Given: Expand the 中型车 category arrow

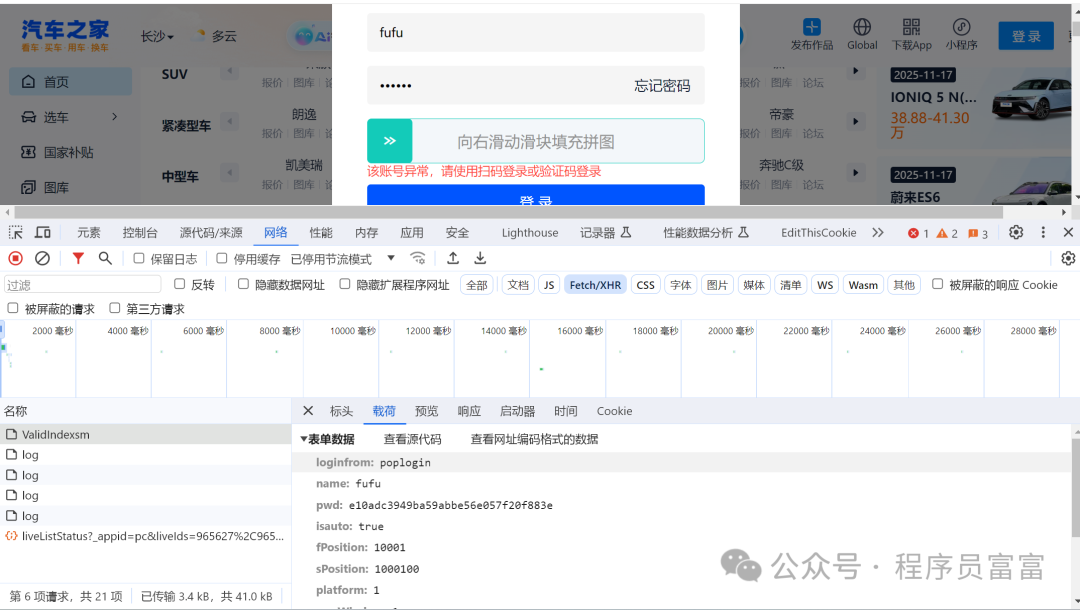Looking at the screenshot, I should coord(229,173).
